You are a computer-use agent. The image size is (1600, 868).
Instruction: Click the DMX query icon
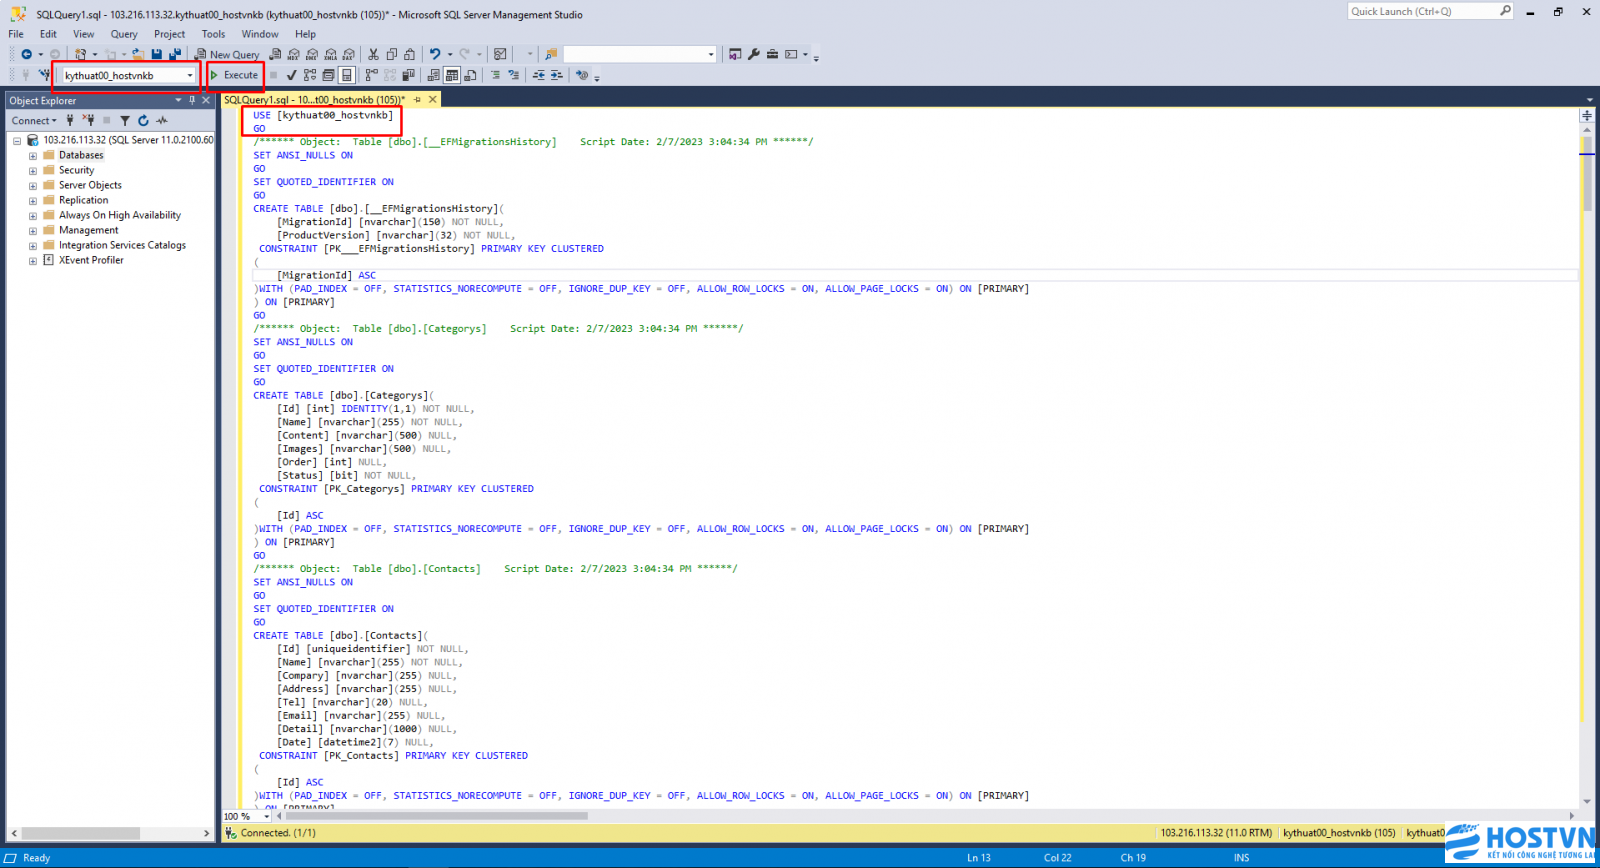click(x=312, y=54)
